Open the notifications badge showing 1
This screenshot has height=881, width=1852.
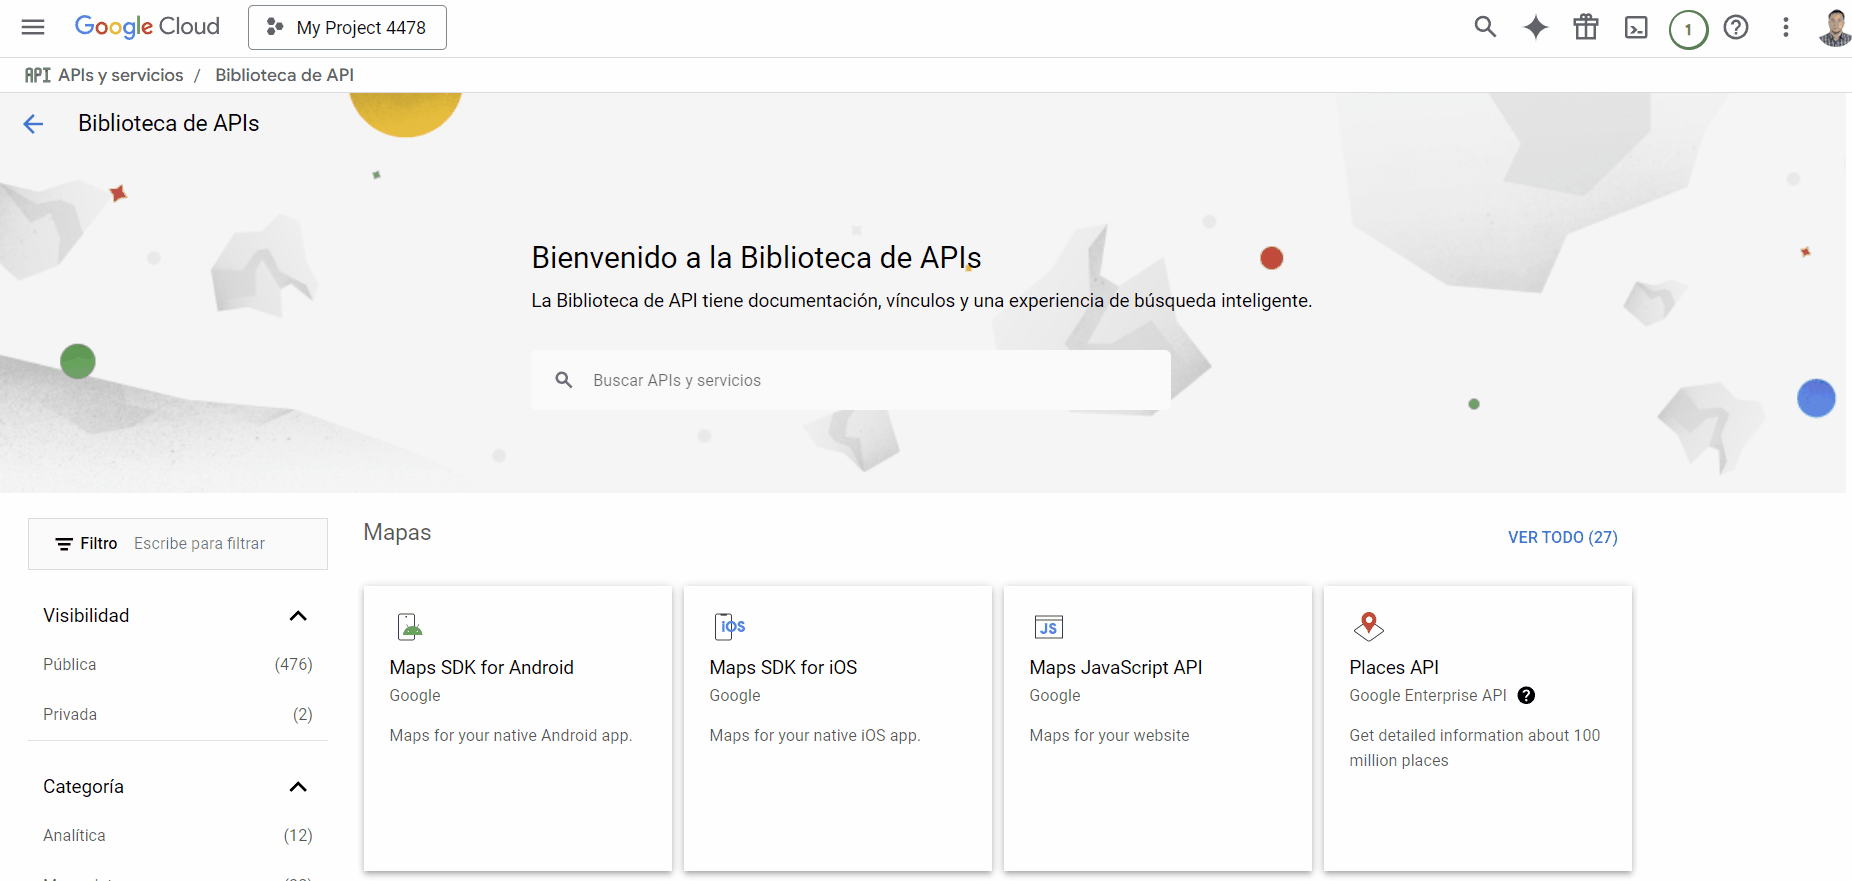[x=1688, y=29]
